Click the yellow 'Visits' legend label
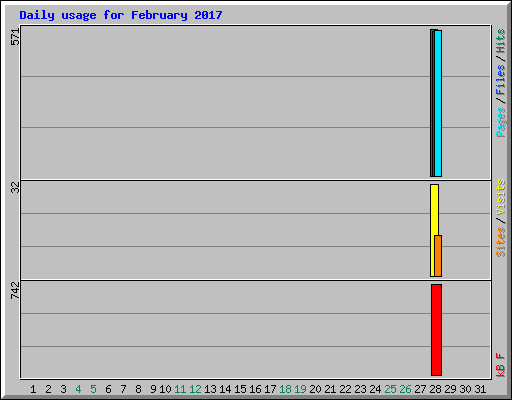The image size is (512, 400). (x=500, y=197)
